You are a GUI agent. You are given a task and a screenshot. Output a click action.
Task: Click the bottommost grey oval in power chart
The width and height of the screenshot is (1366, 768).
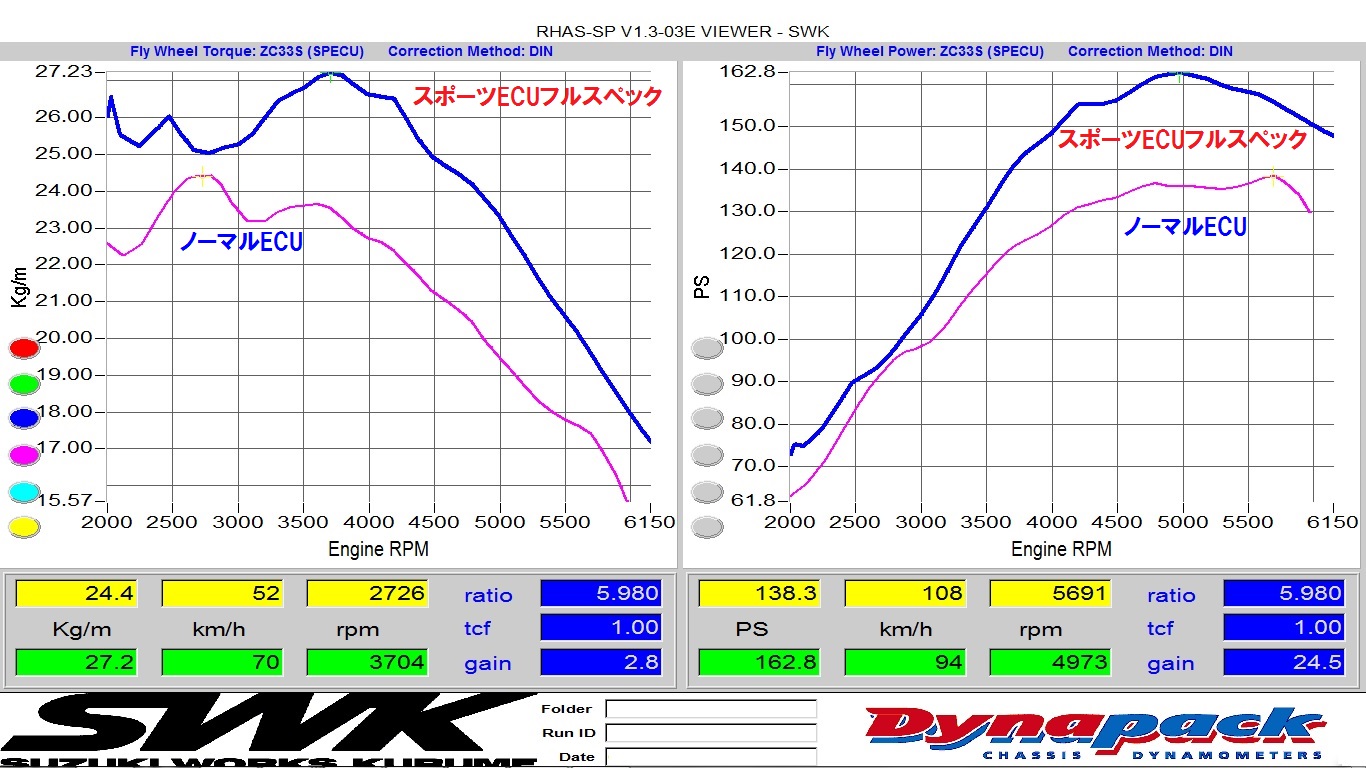tap(707, 527)
